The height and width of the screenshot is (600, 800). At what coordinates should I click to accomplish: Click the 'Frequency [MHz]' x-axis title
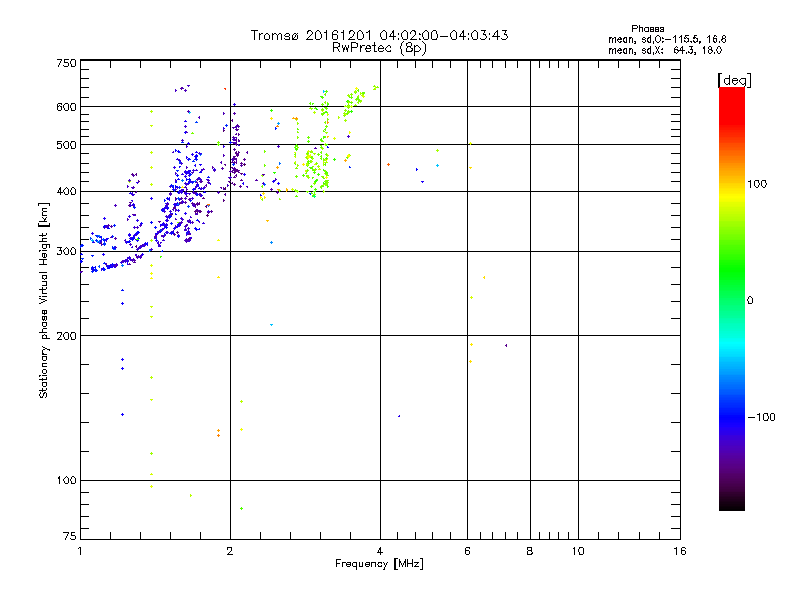click(379, 564)
